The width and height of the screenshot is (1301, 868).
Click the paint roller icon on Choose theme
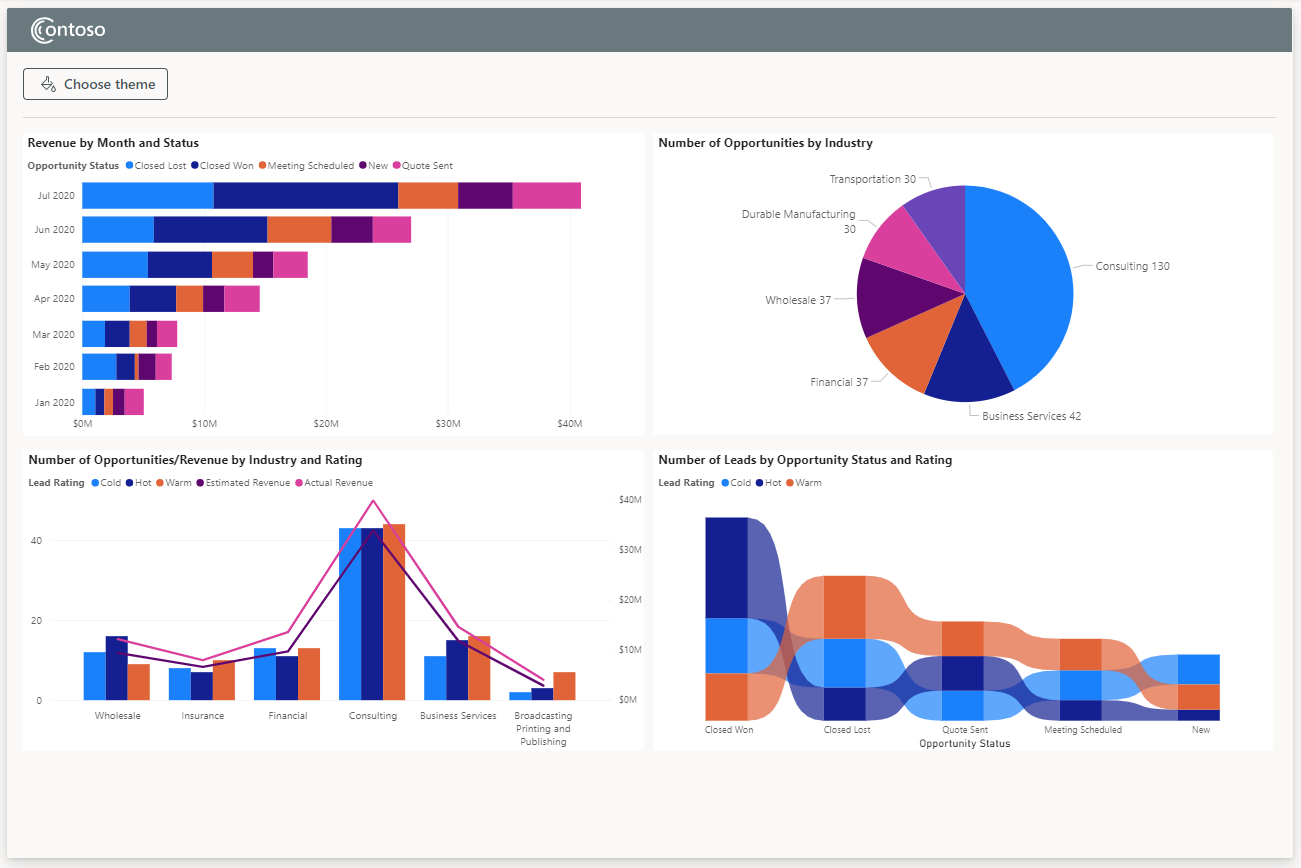point(47,84)
